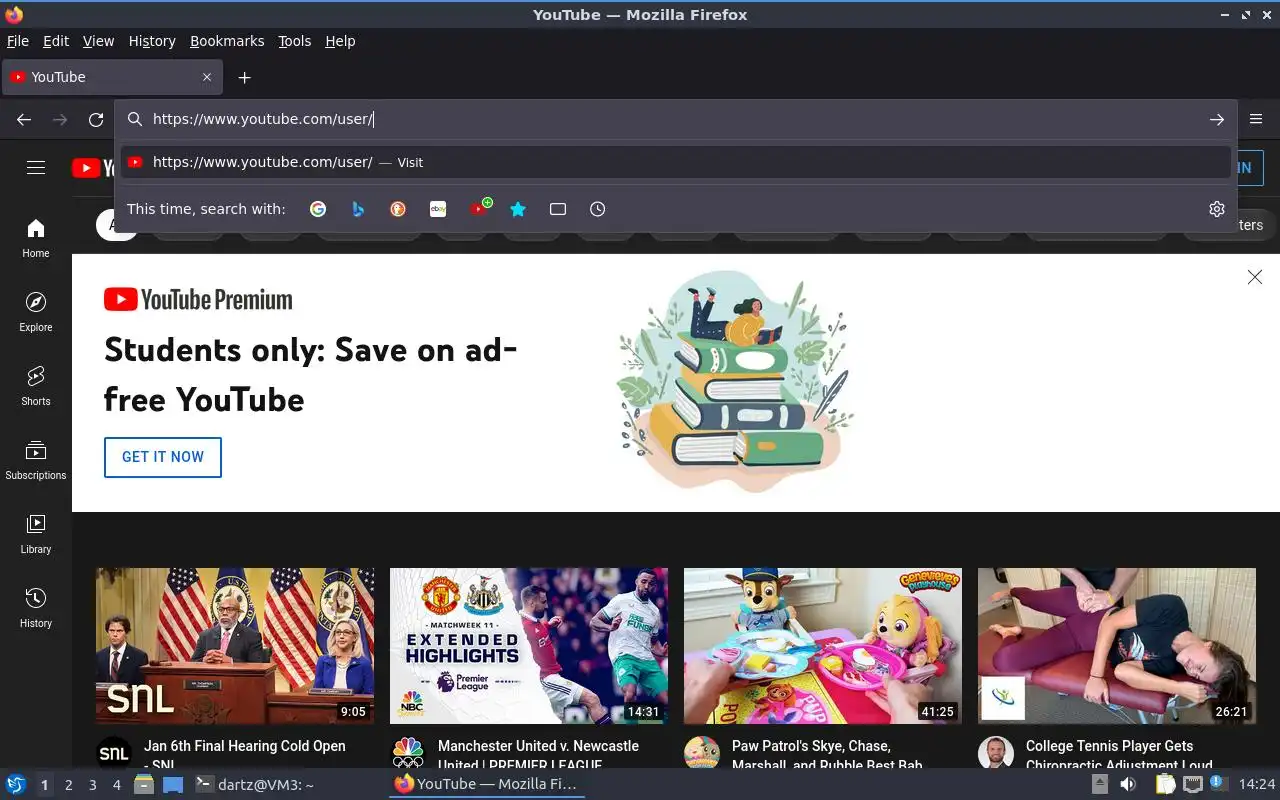This screenshot has width=1280, height=800.
Task: Search this time with eBay
Action: pyautogui.click(x=438, y=209)
